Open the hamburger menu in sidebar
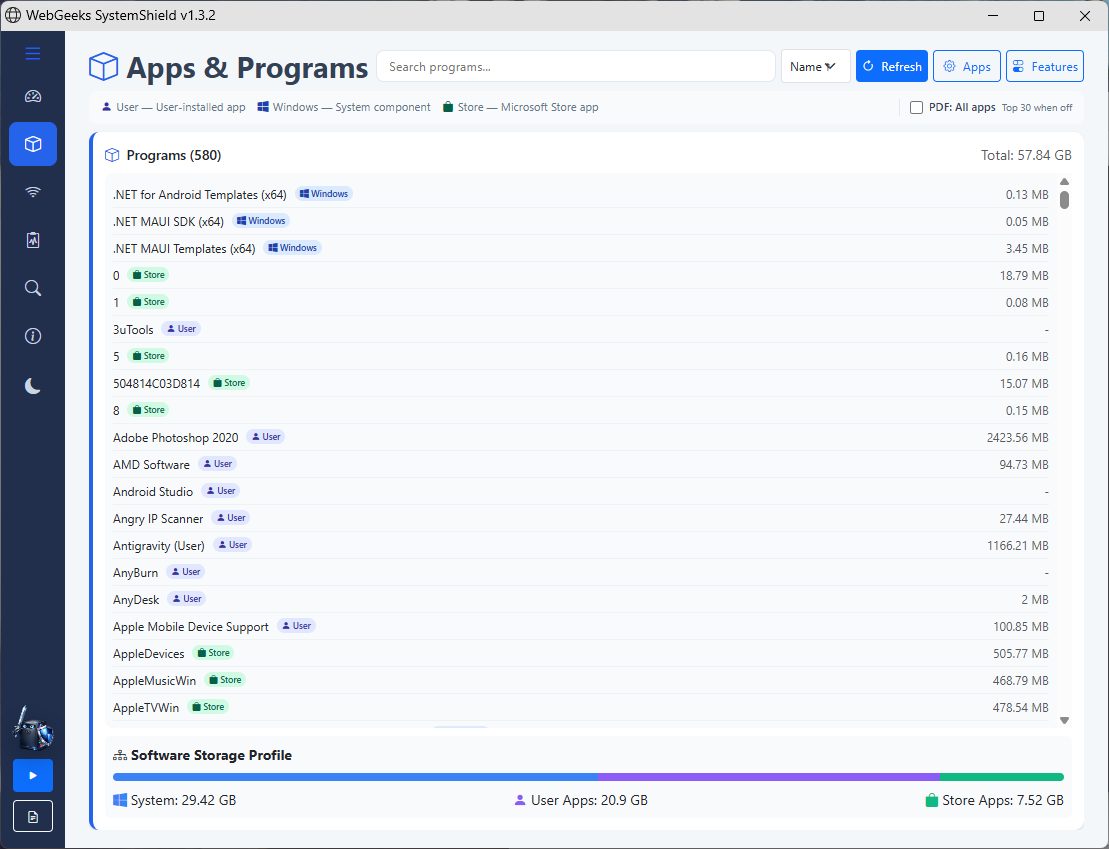This screenshot has height=849, width=1109. click(x=33, y=54)
